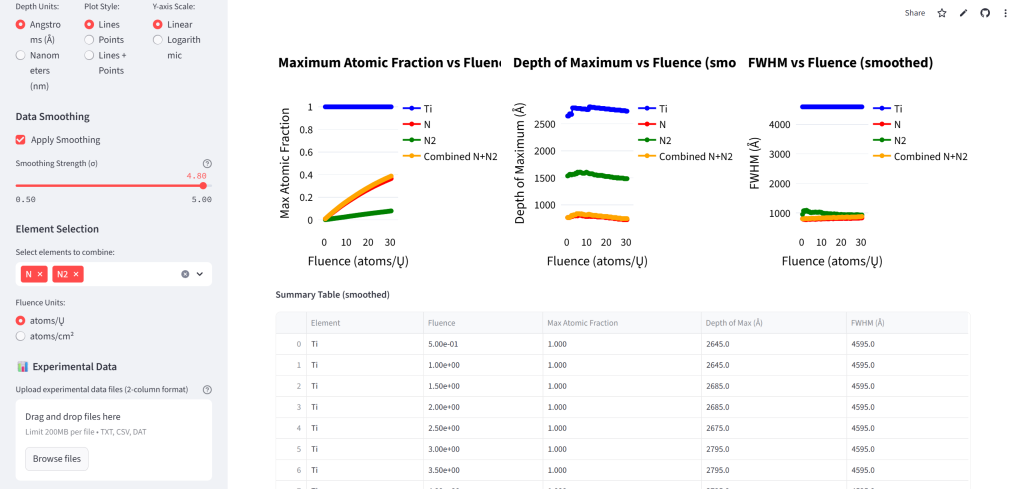Expand the element selection dropdown arrow

click(200, 274)
